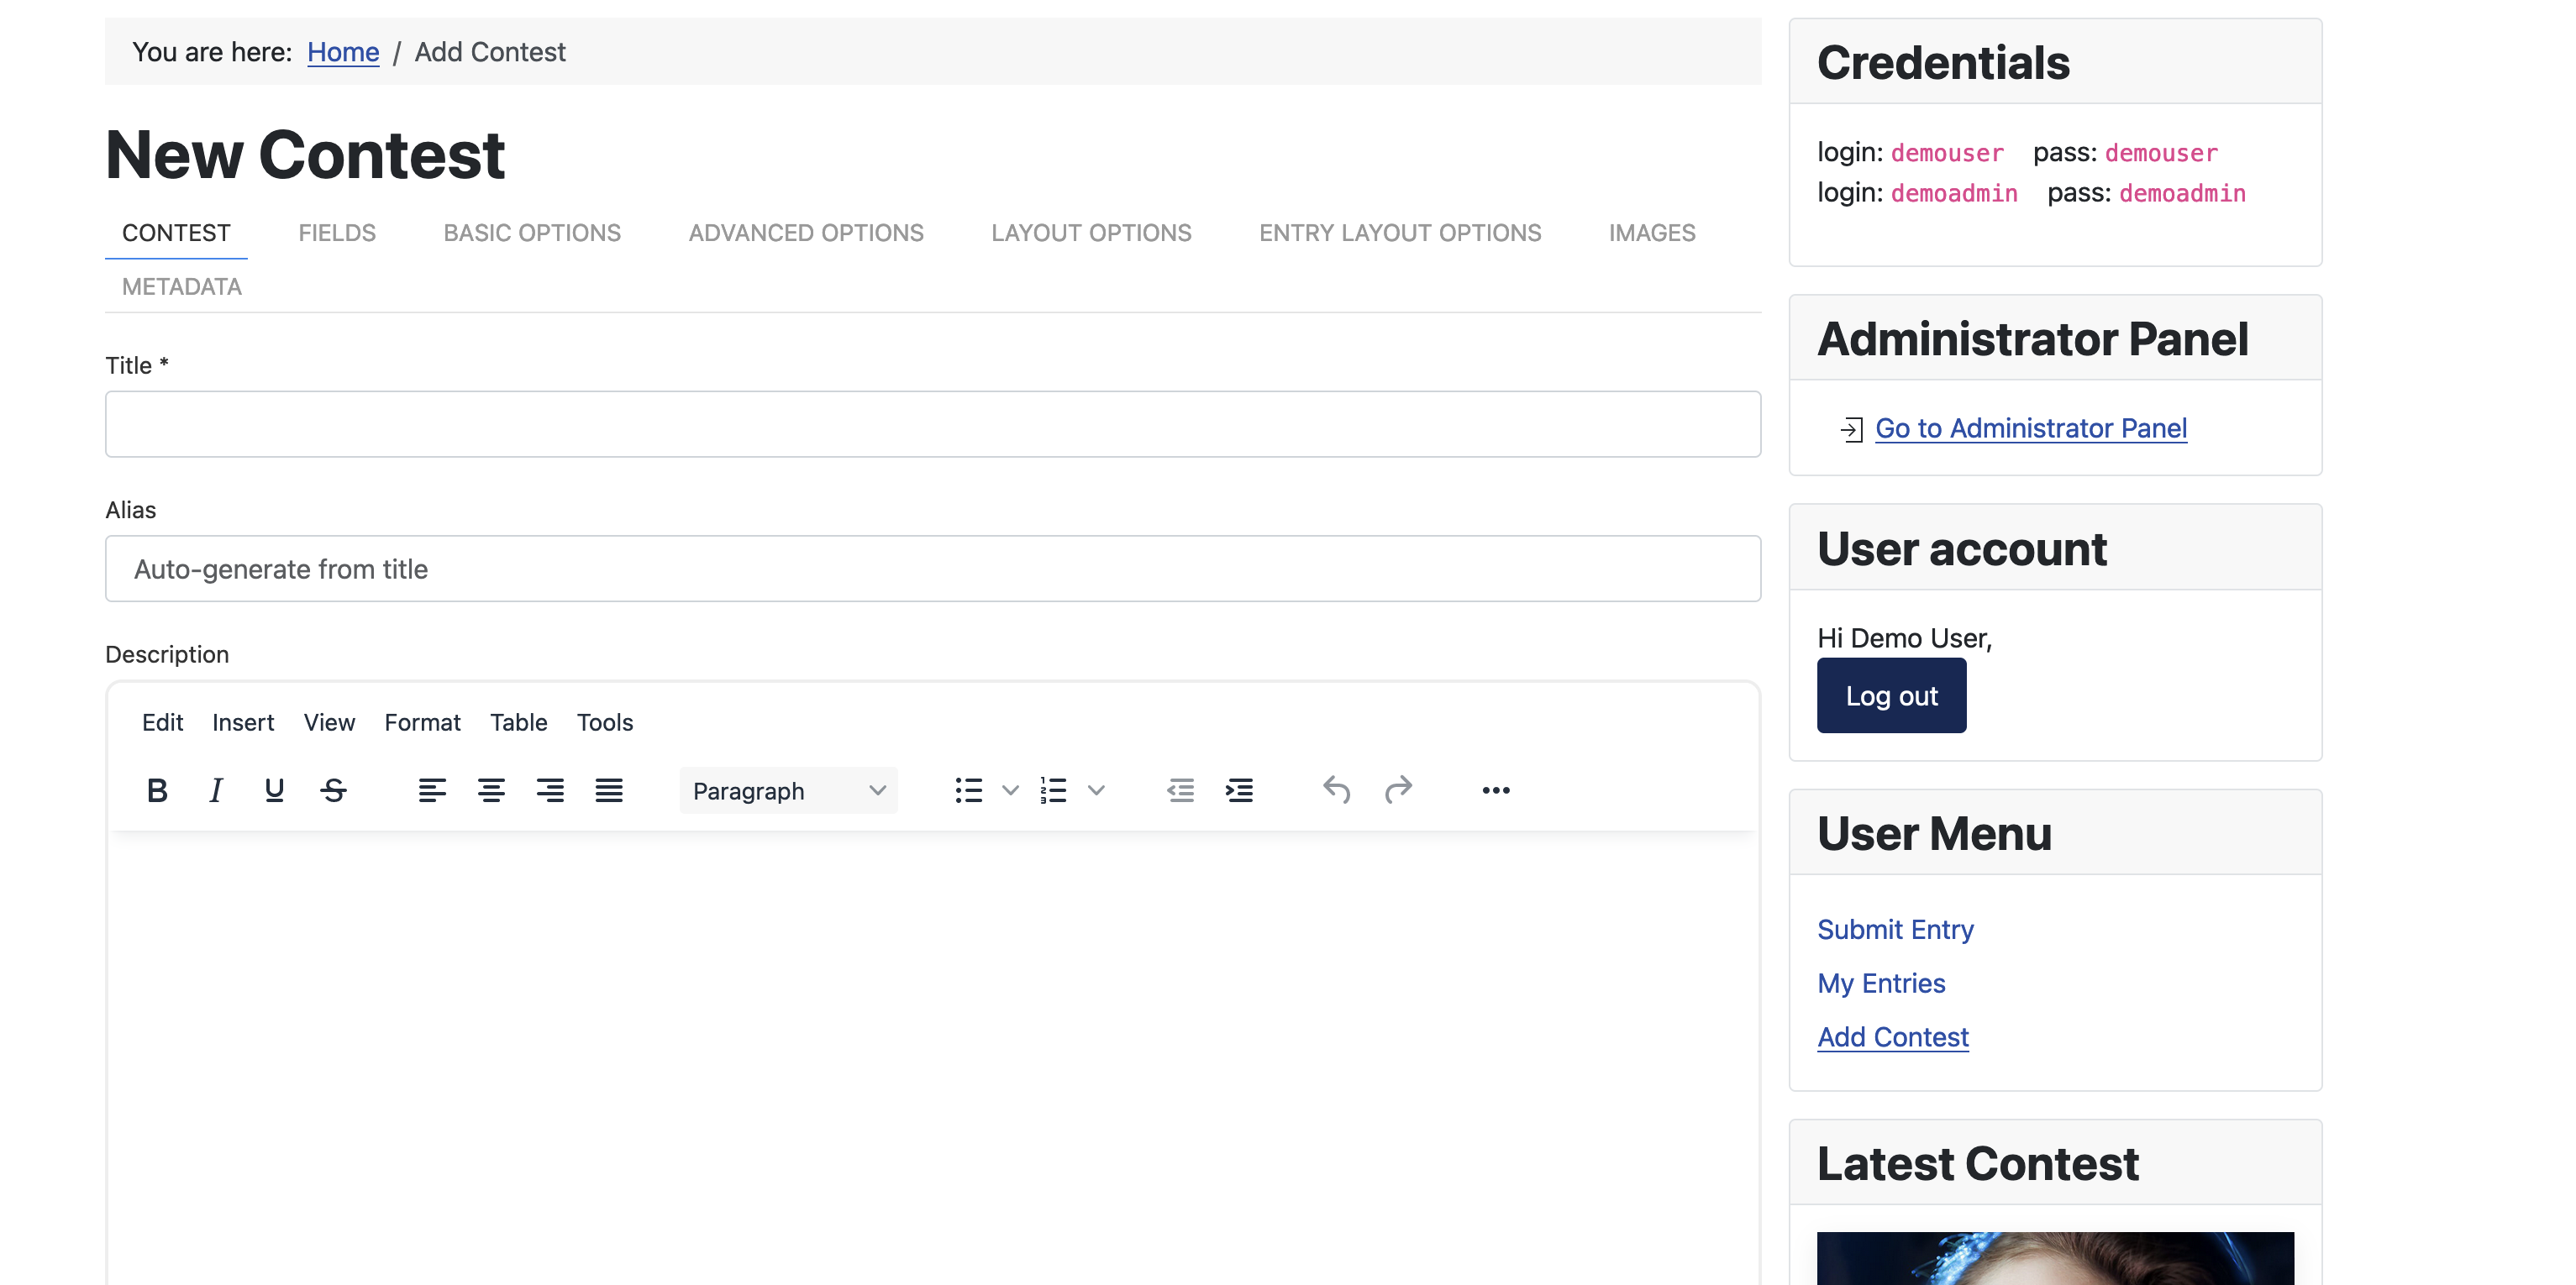Expand numbered list style options arrow

click(x=1096, y=790)
